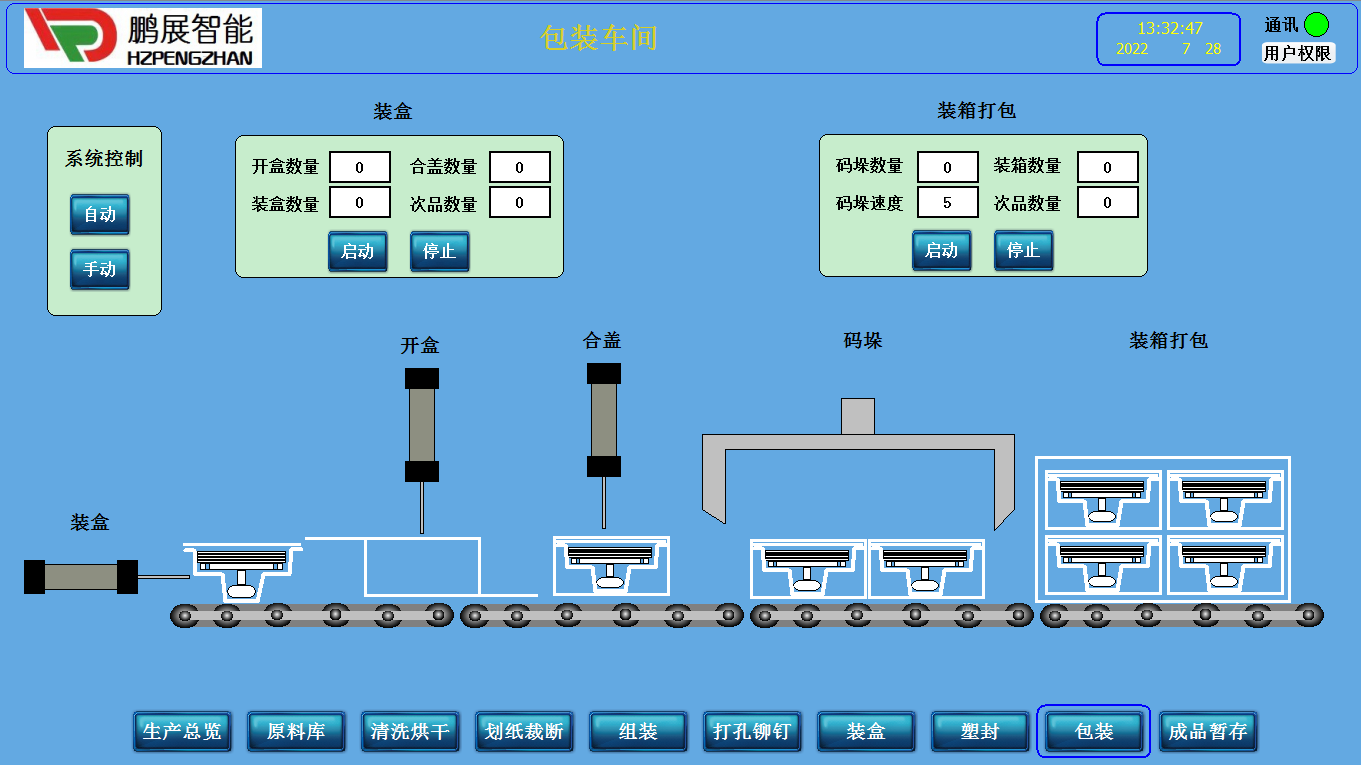Select the 开盒数量 value field
1361x765 pixels.
pyautogui.click(x=359, y=167)
